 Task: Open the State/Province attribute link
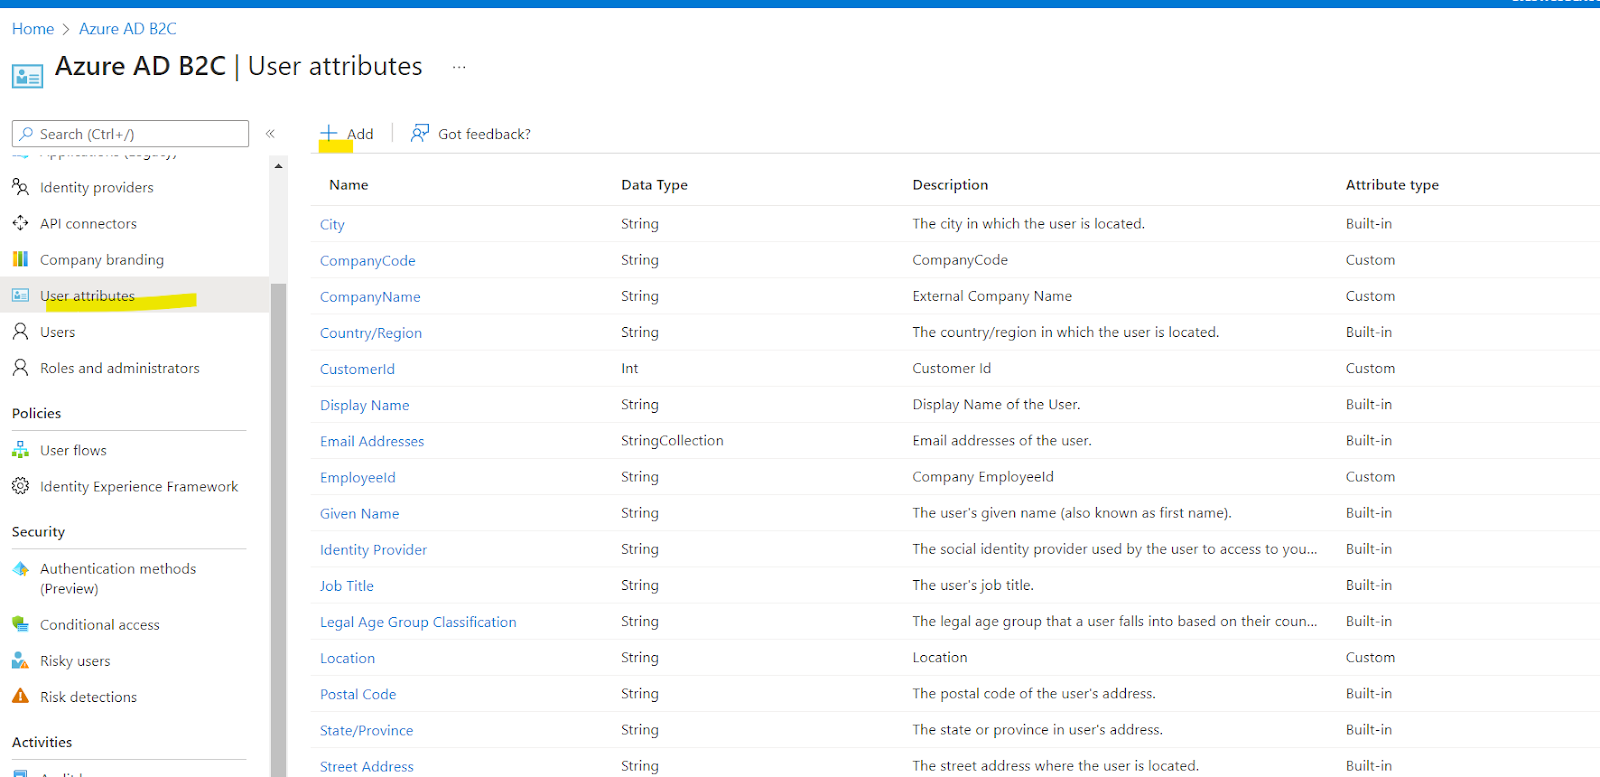point(366,730)
